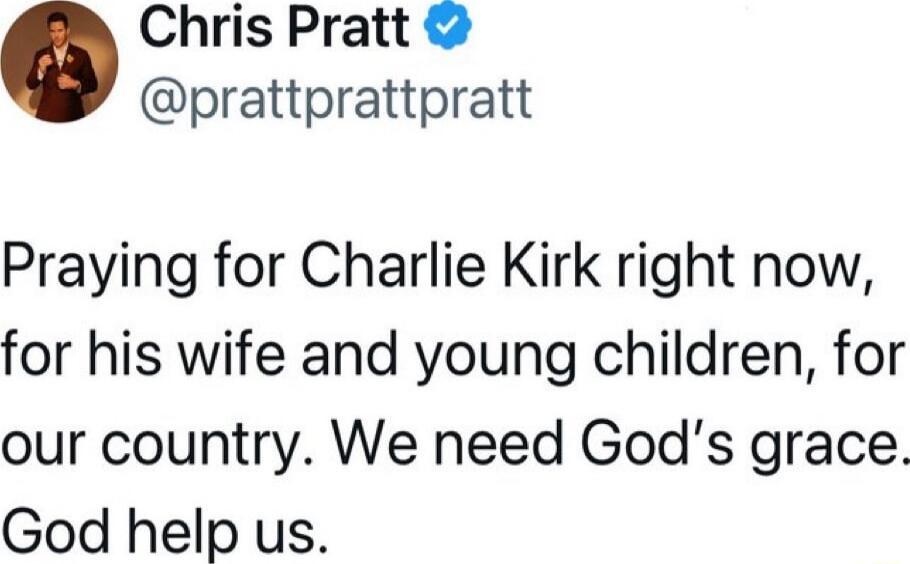Click the blue verified checkmark badge

pyautogui.click(x=447, y=27)
